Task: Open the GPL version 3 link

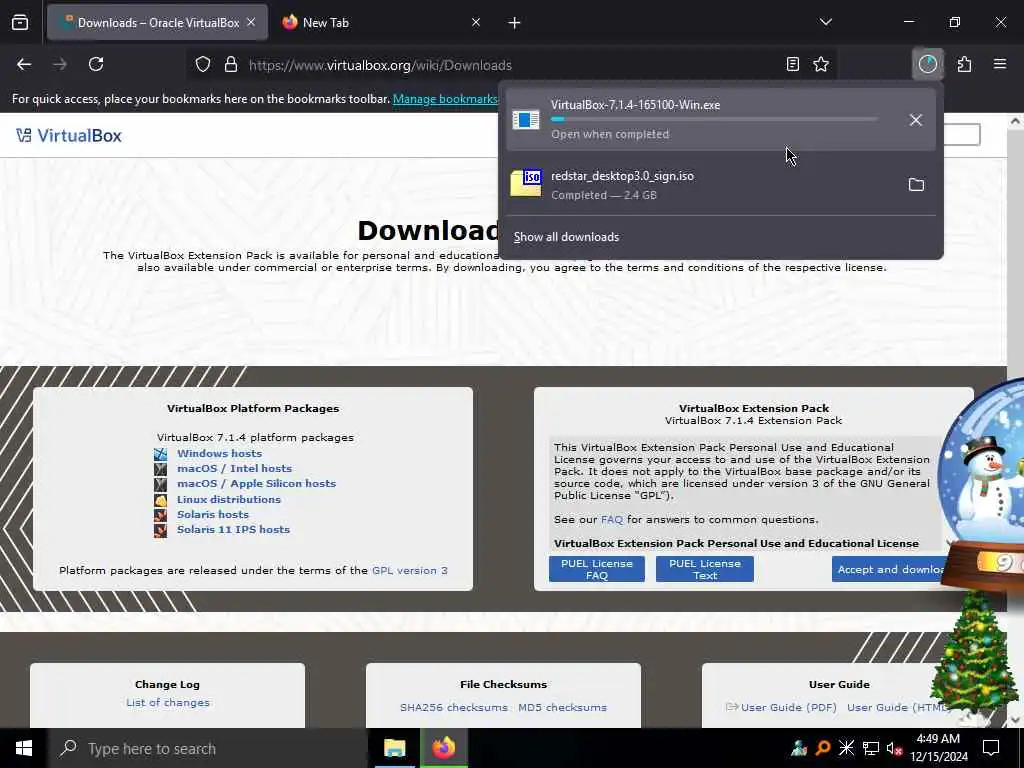Action: pos(409,570)
